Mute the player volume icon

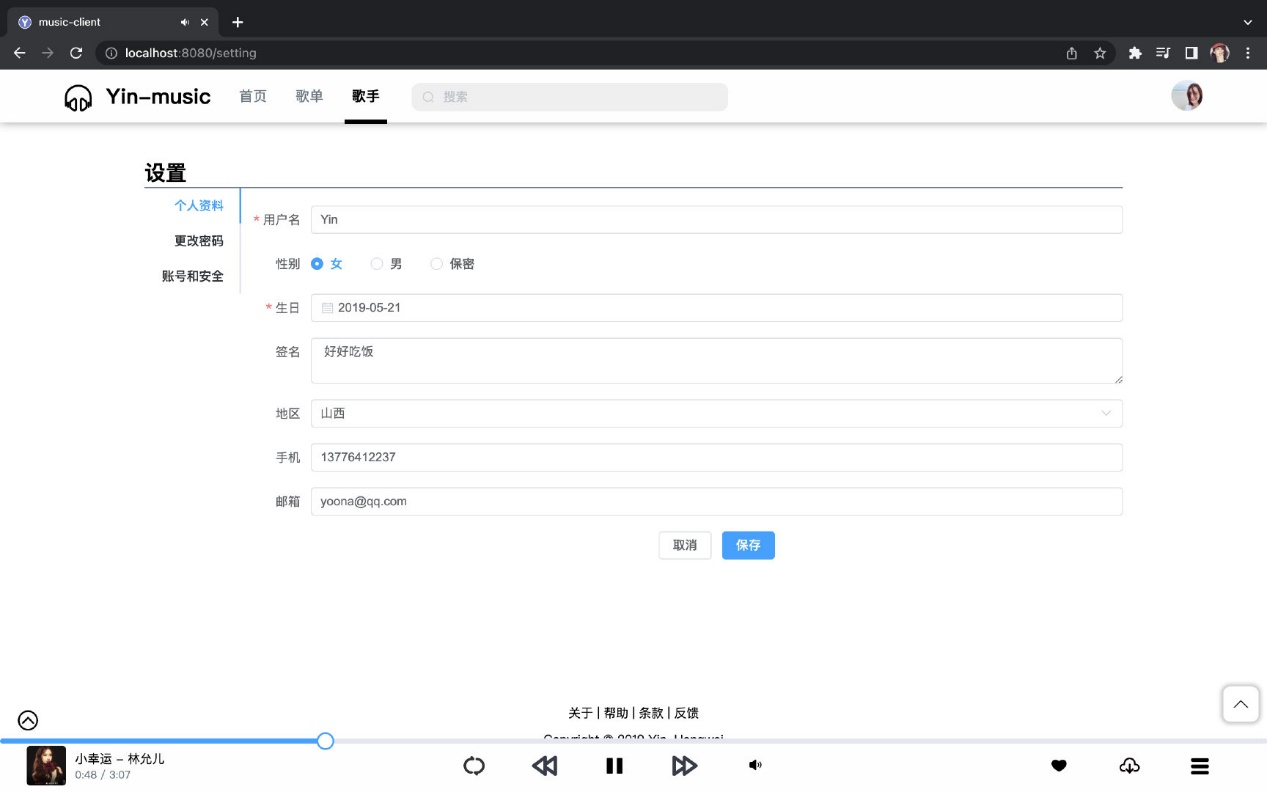[x=755, y=765]
